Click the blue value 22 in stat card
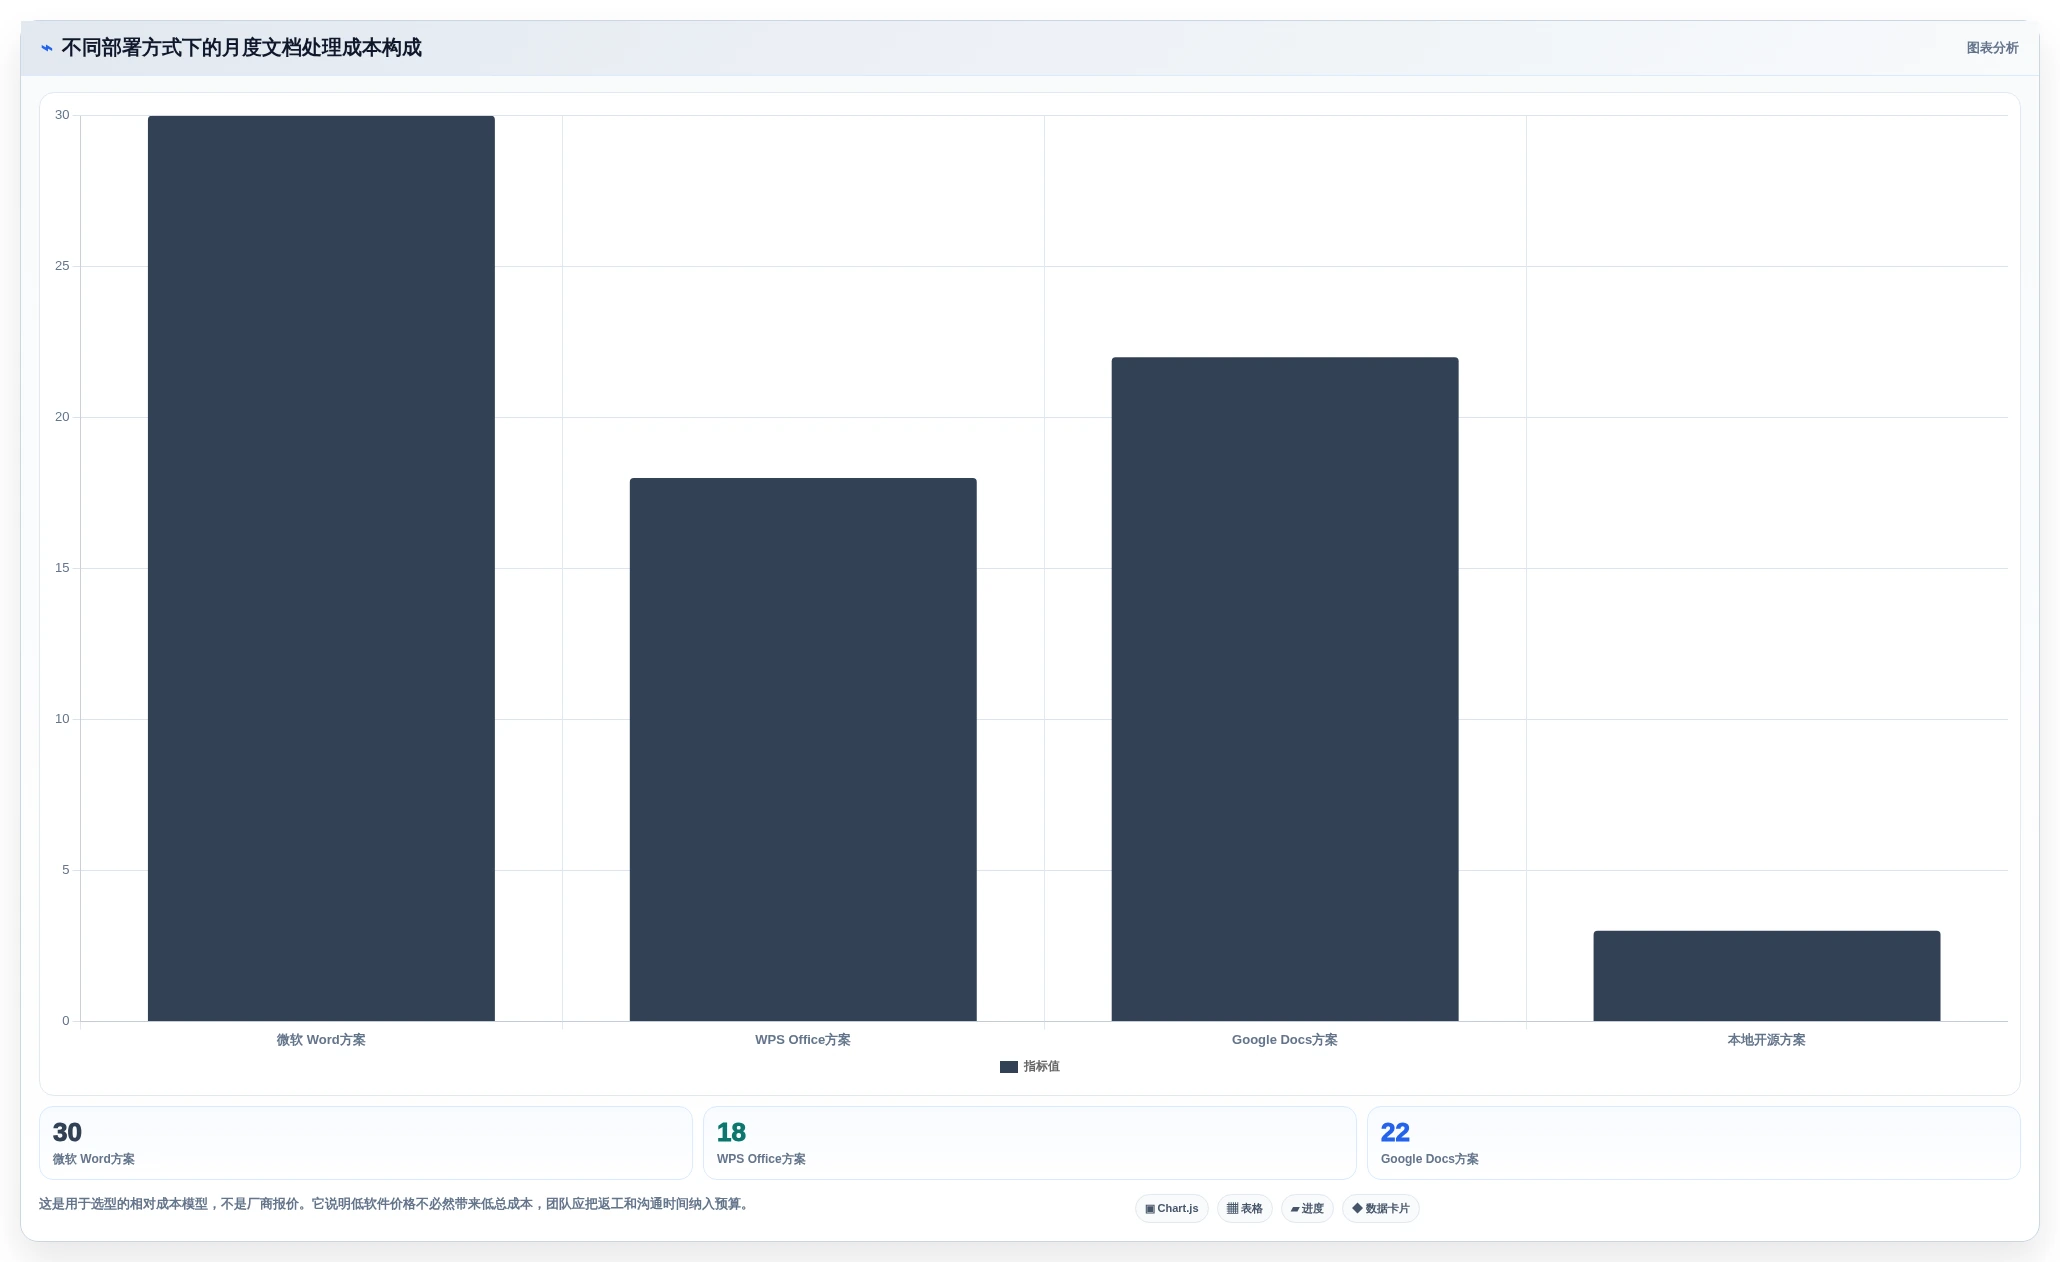Screen dimensions: 2060x1262 pos(1395,1132)
